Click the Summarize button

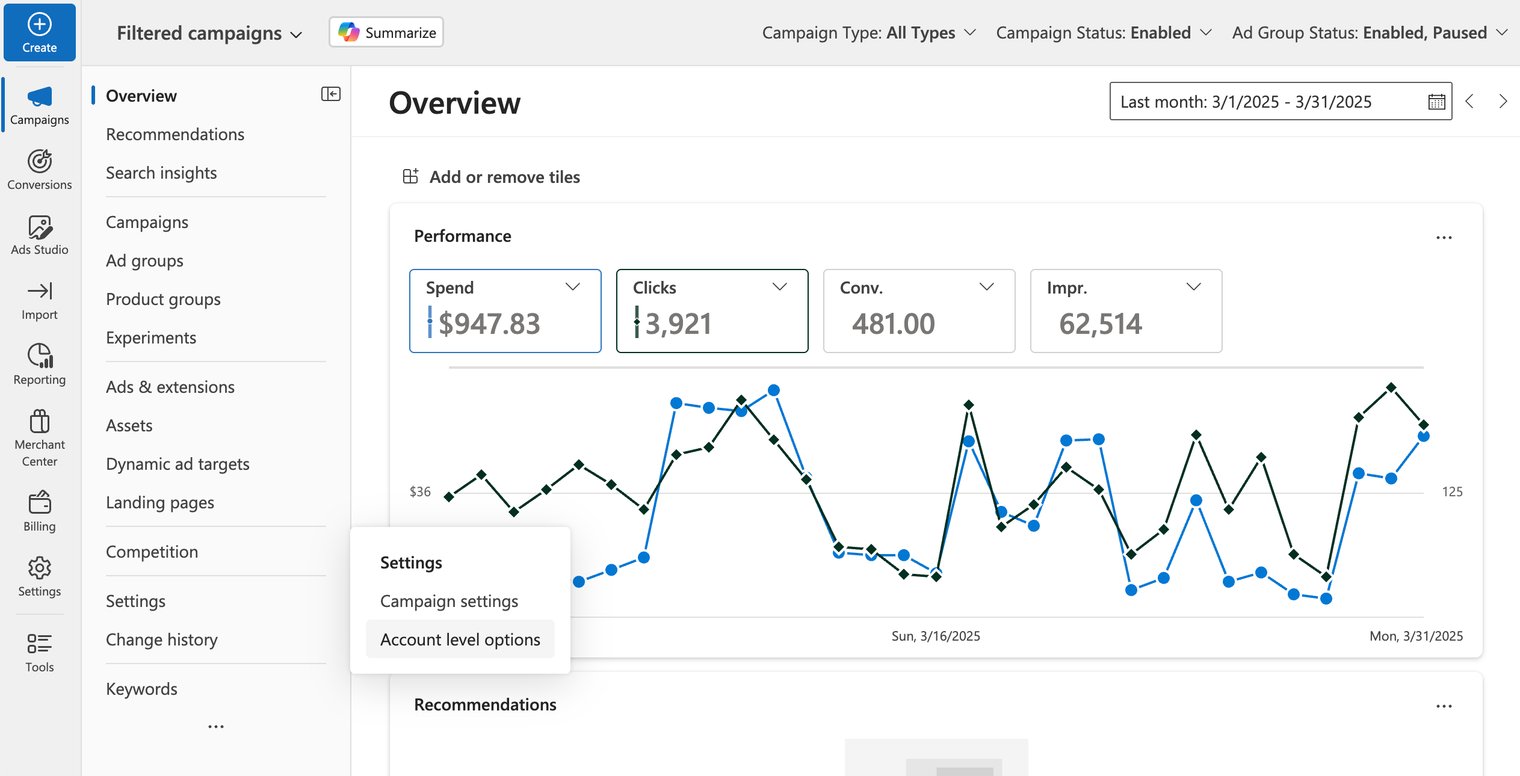[386, 33]
